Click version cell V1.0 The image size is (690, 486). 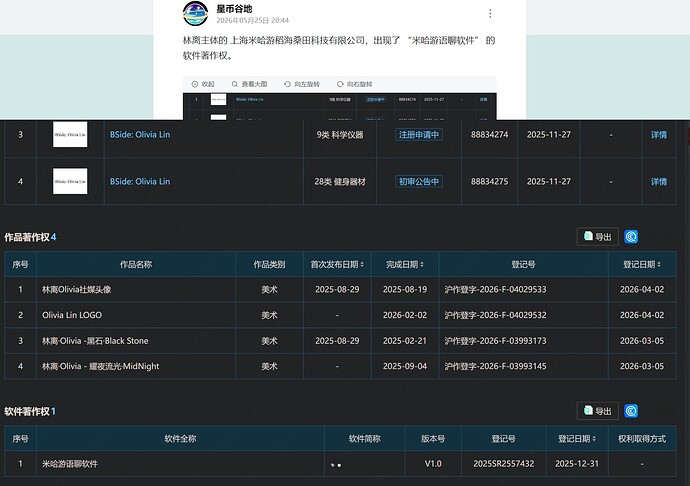pyautogui.click(x=433, y=464)
